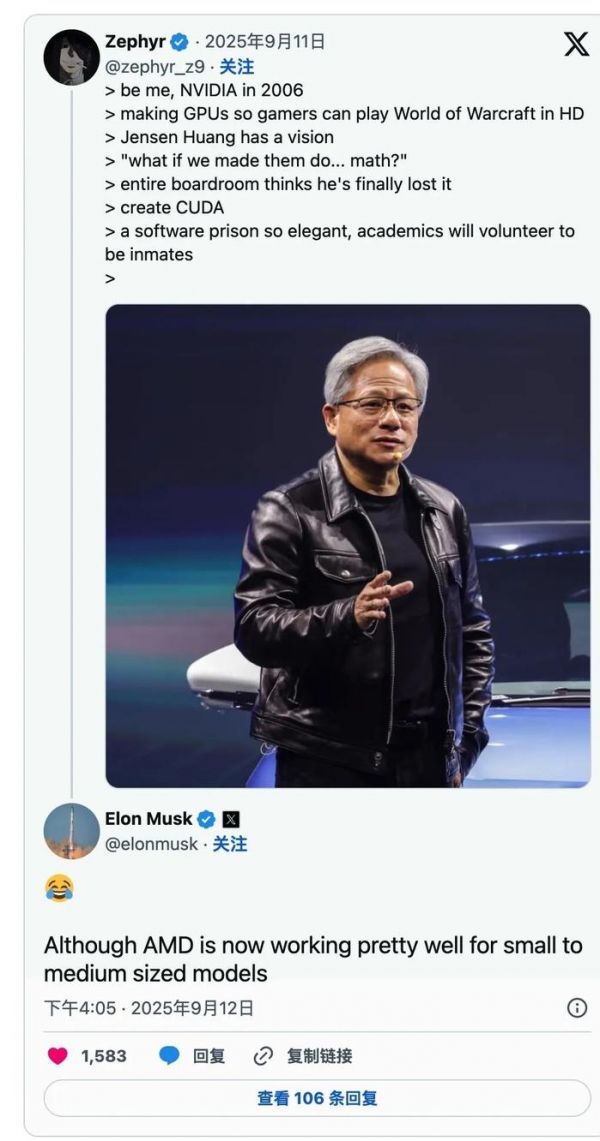Like the tweet using the heart icon
The width and height of the screenshot is (600, 1141).
coord(58,1056)
